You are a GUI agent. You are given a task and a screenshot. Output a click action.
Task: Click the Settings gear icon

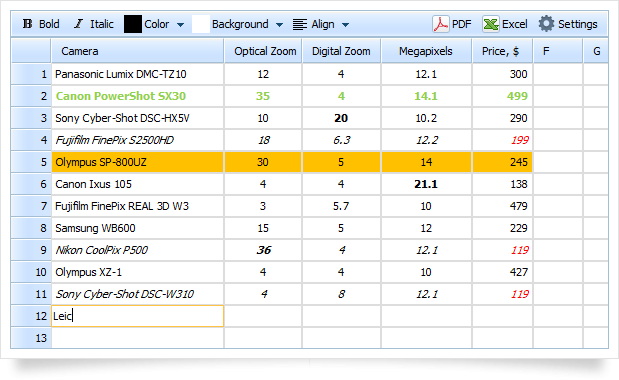546,24
